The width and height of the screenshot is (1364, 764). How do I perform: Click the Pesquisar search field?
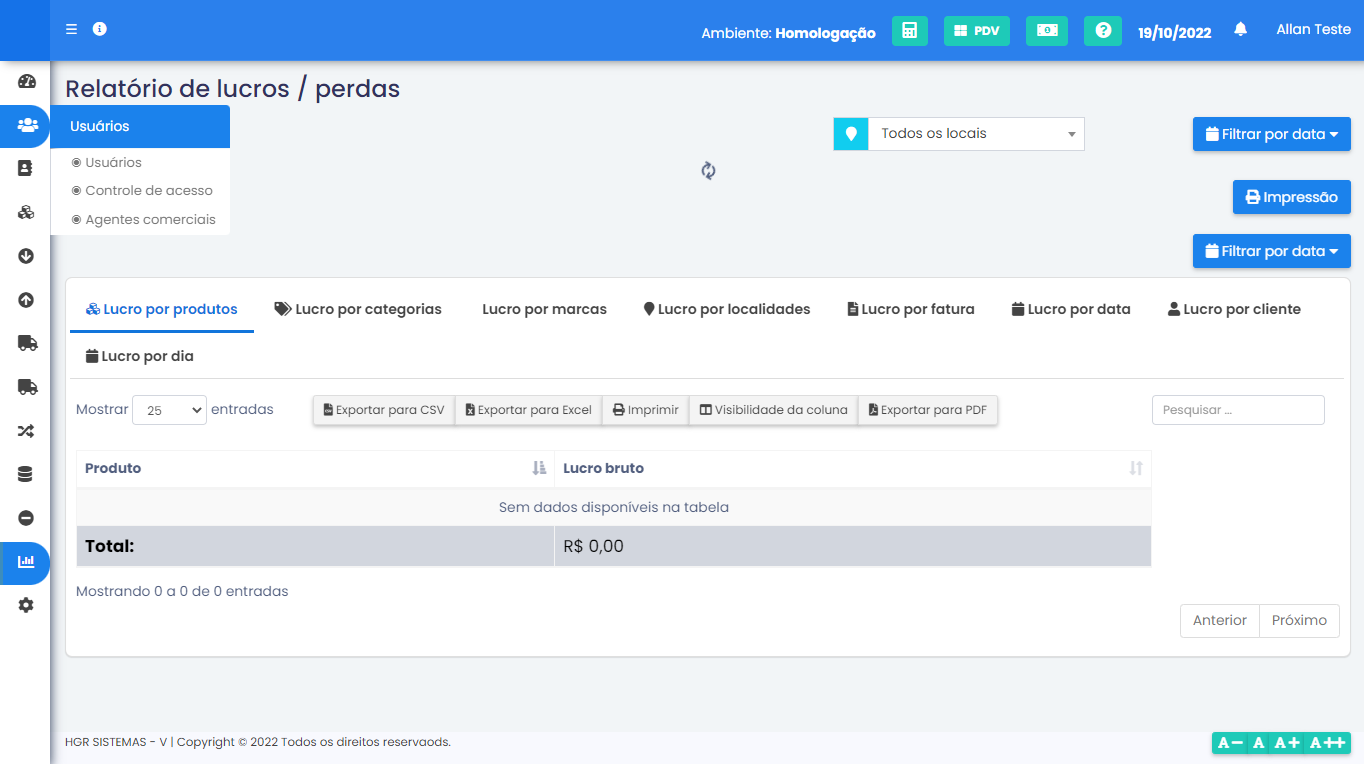pos(1237,410)
